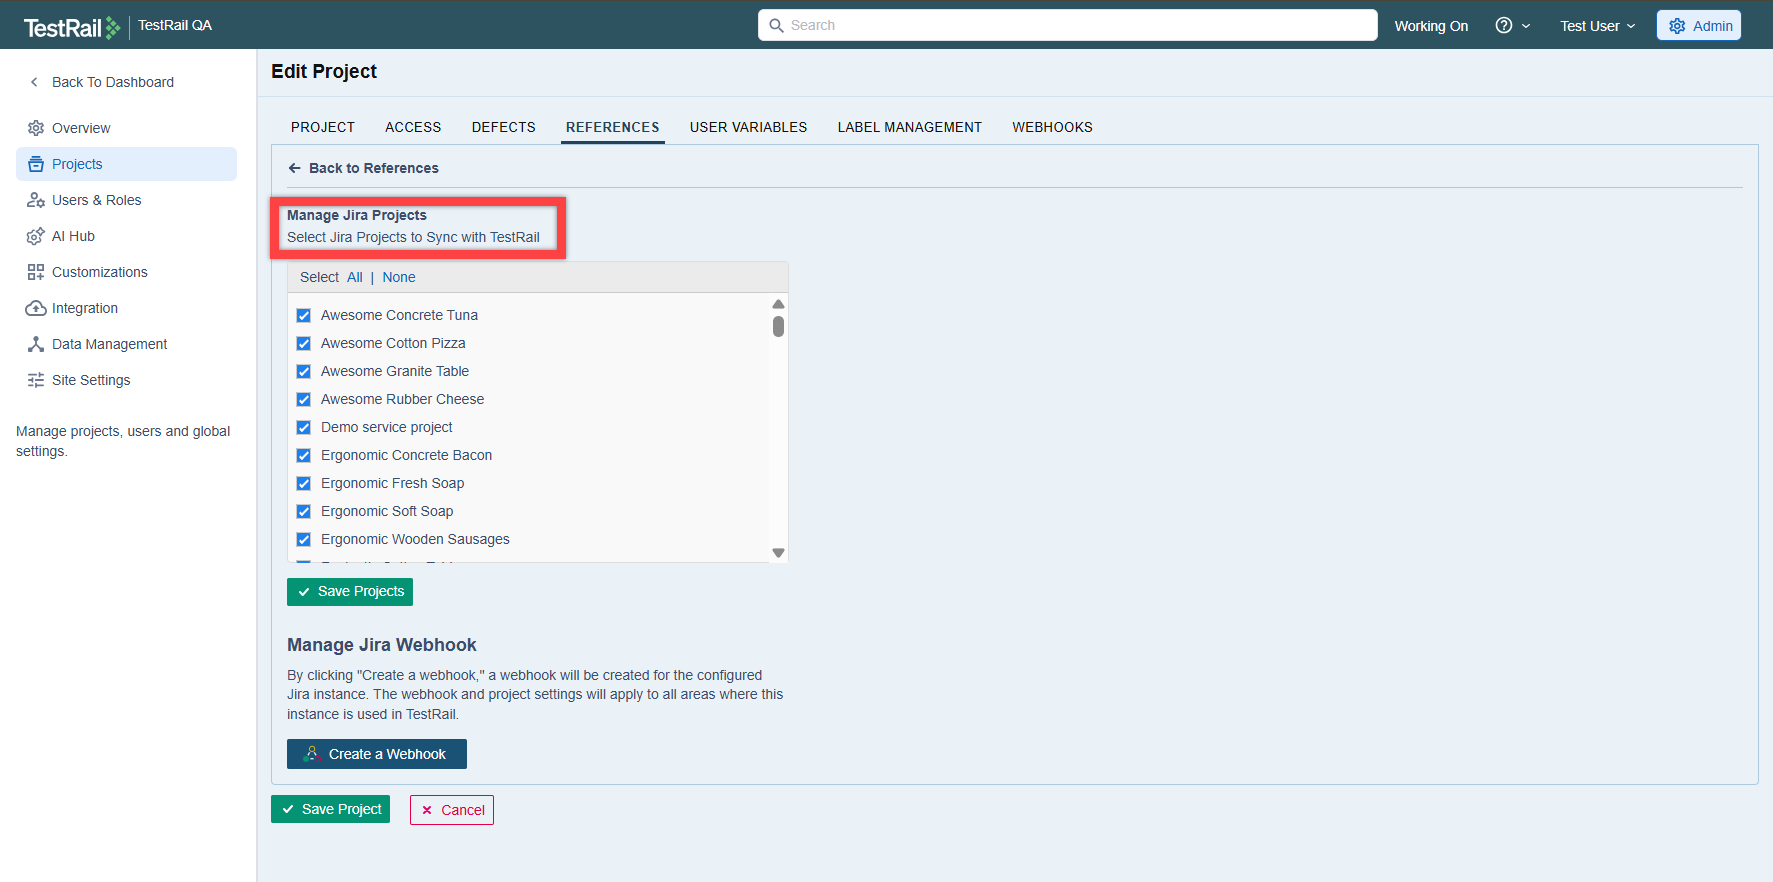This screenshot has height=882, width=1773.
Task: Click the Save Projects button
Action: pyautogui.click(x=350, y=592)
